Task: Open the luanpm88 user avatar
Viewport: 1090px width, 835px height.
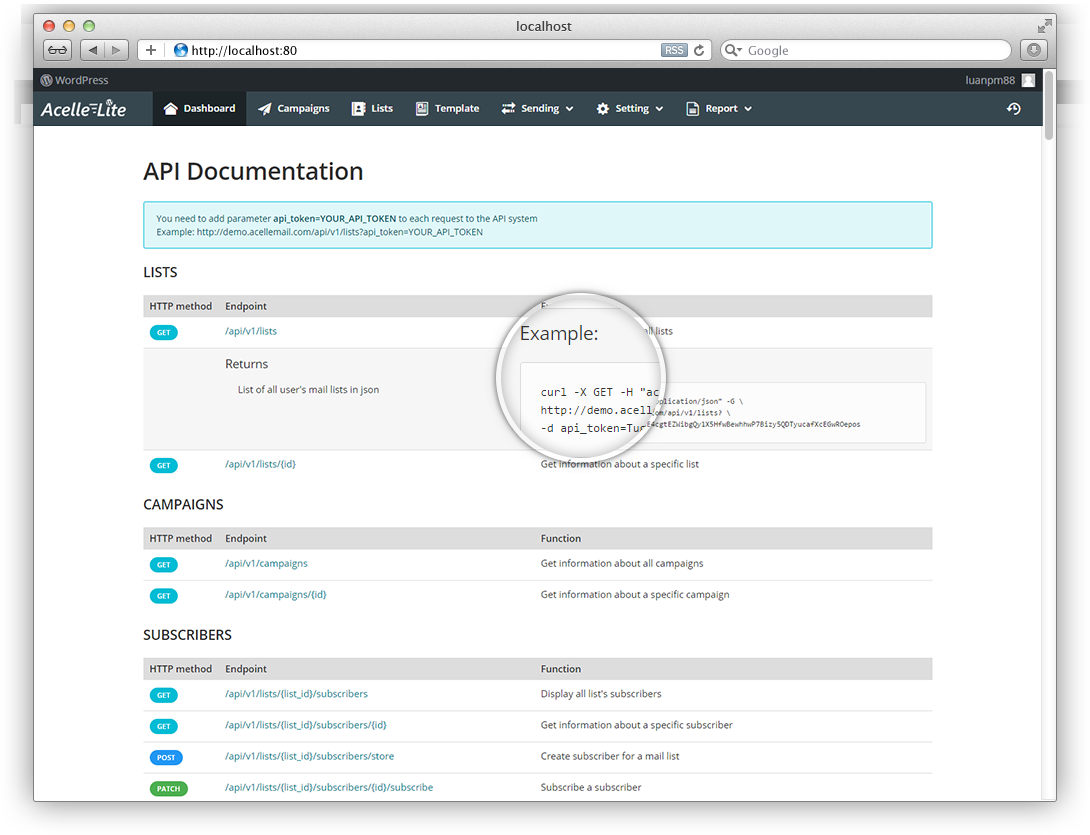Action: point(1029,80)
